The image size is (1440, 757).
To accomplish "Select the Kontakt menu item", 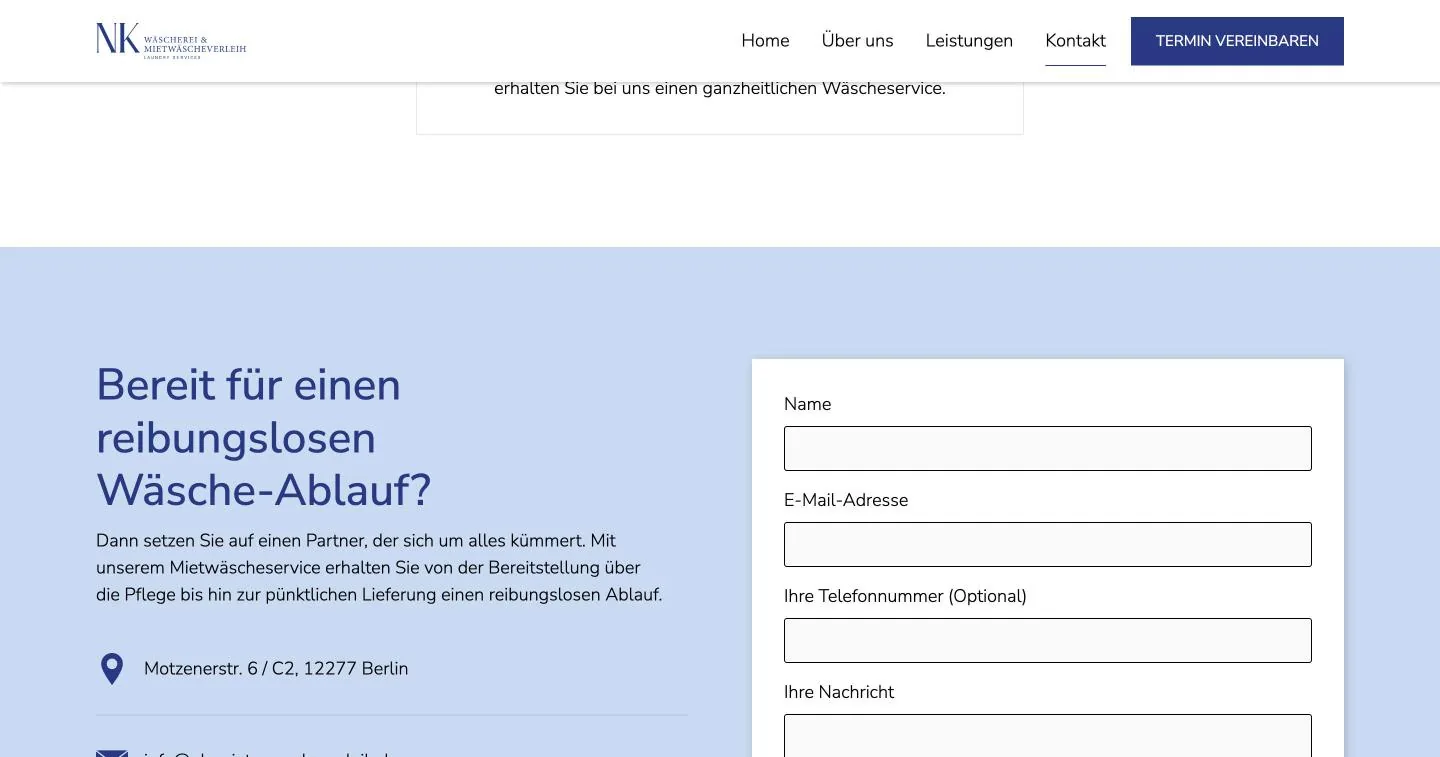I will tap(1075, 41).
